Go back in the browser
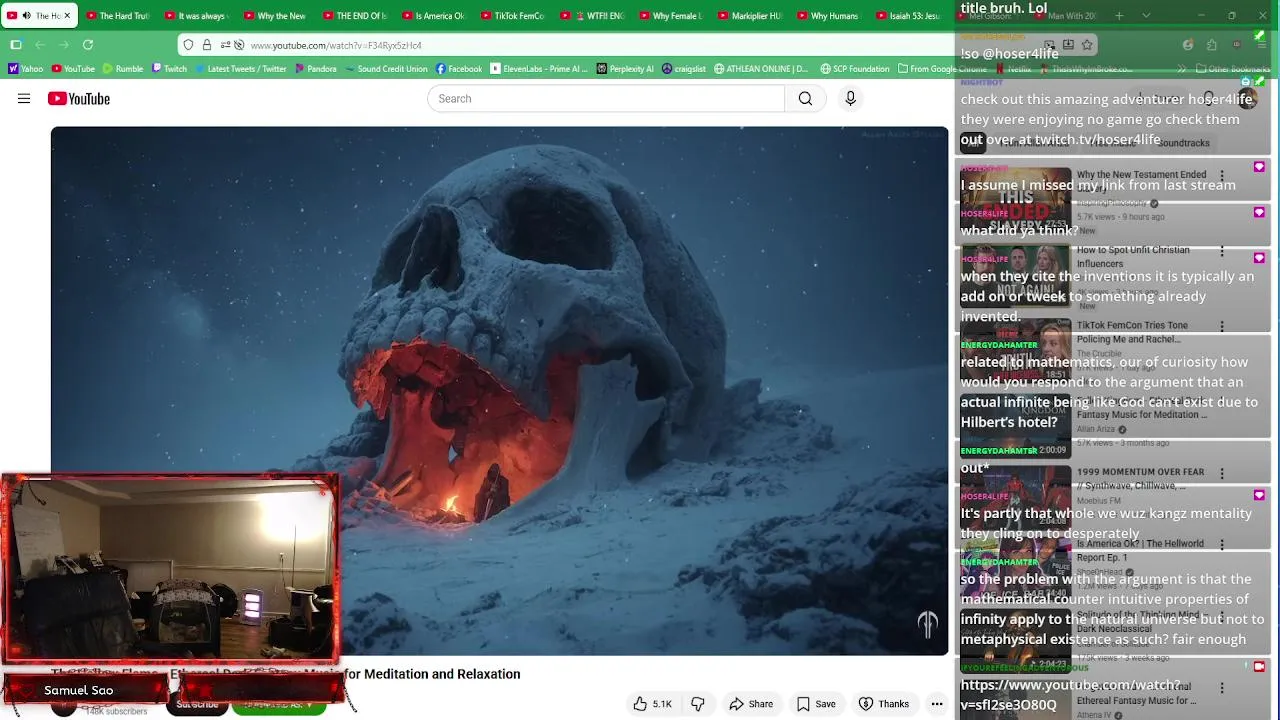Image resolution: width=1280 pixels, height=720 pixels. [x=40, y=45]
